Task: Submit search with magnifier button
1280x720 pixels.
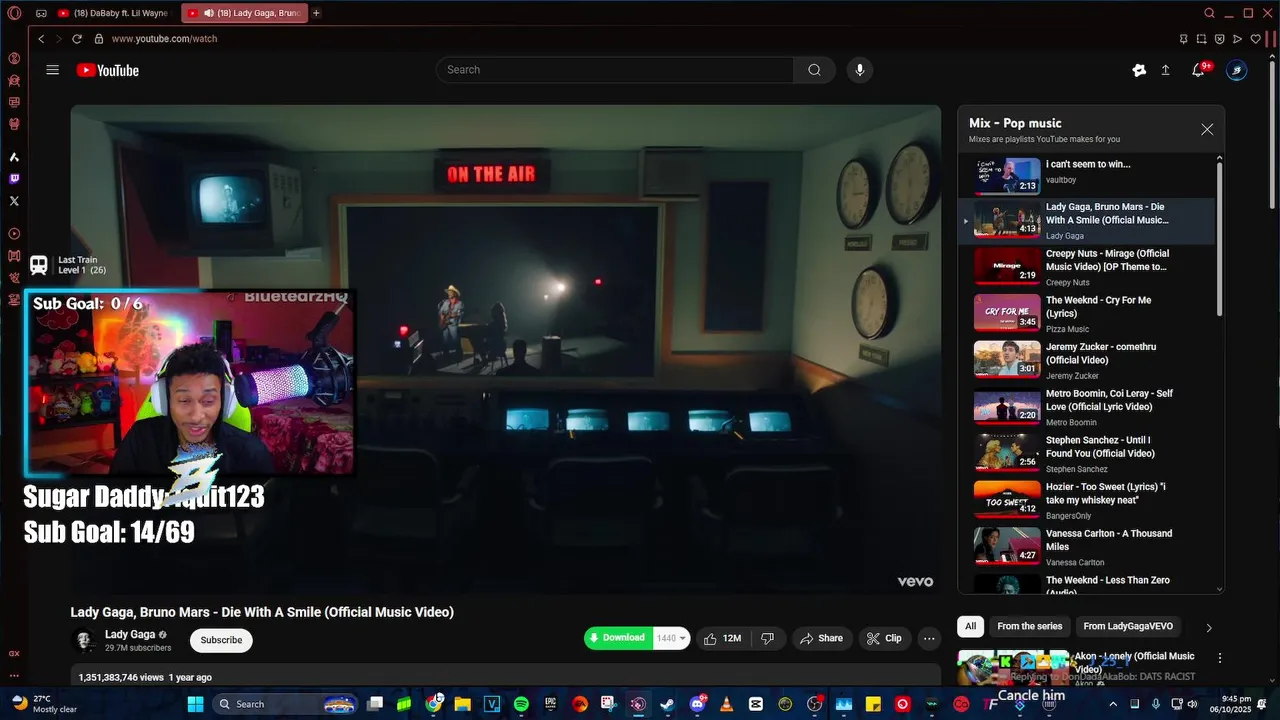Action: coord(814,70)
